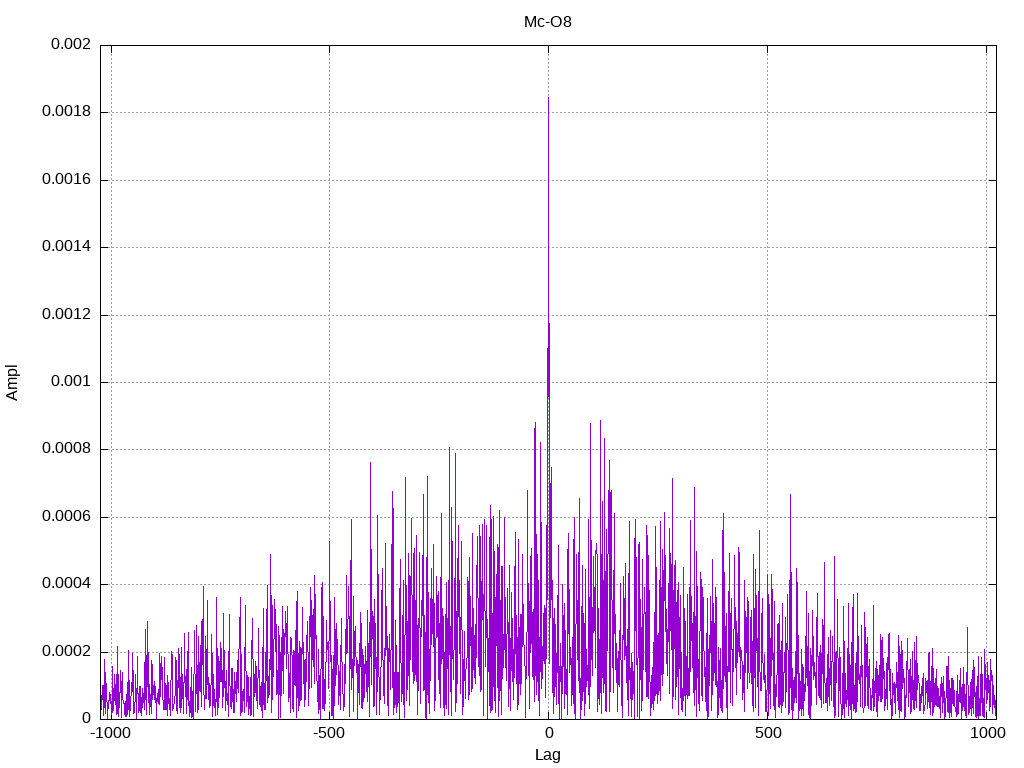The height and width of the screenshot is (768, 1024).
Task: Click the 500 x-axis tick label
Action: click(x=768, y=733)
